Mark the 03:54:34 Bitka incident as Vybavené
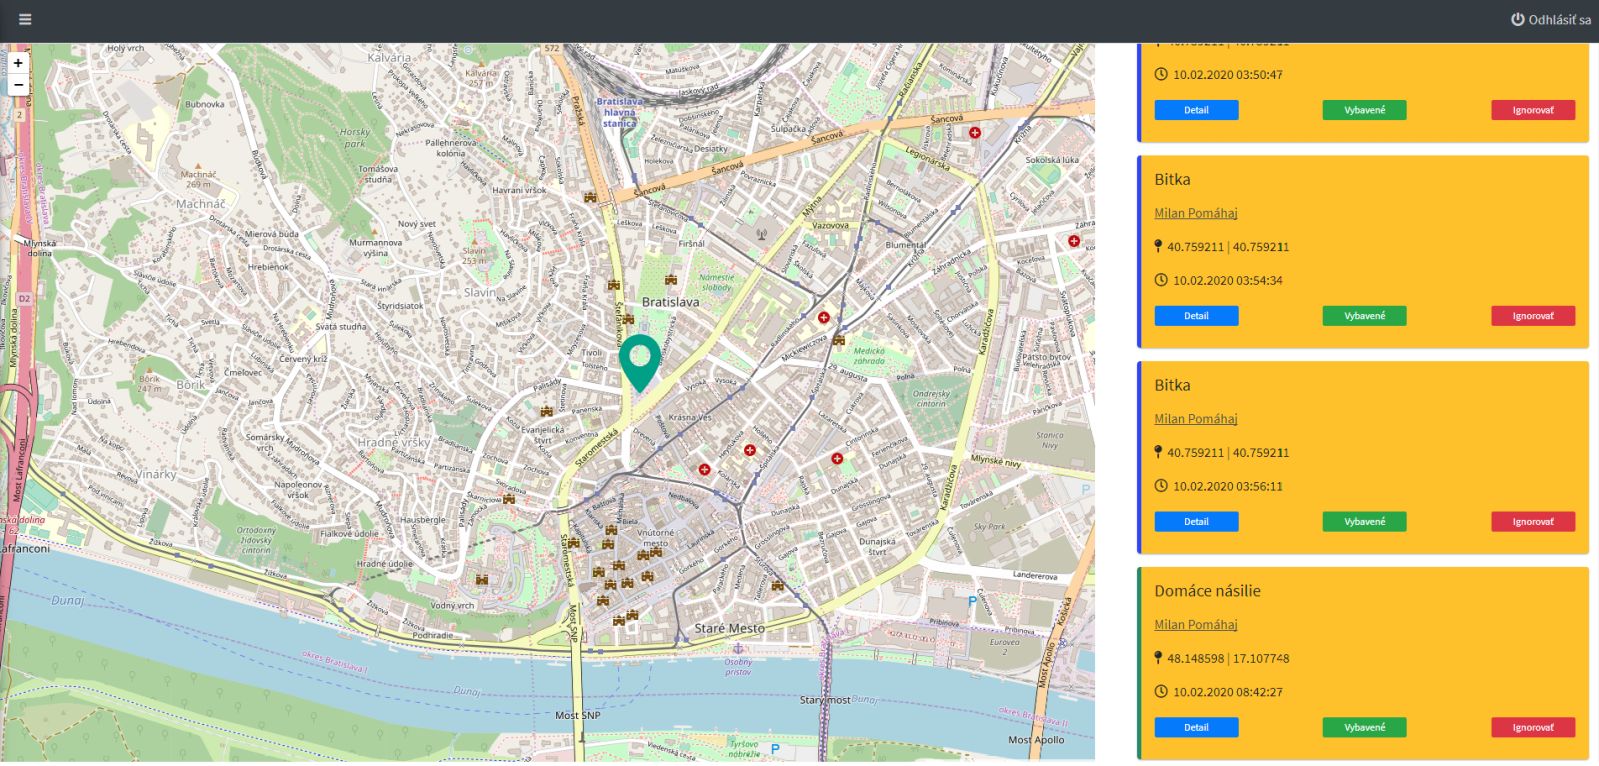This screenshot has height=766, width=1599. coord(1364,316)
